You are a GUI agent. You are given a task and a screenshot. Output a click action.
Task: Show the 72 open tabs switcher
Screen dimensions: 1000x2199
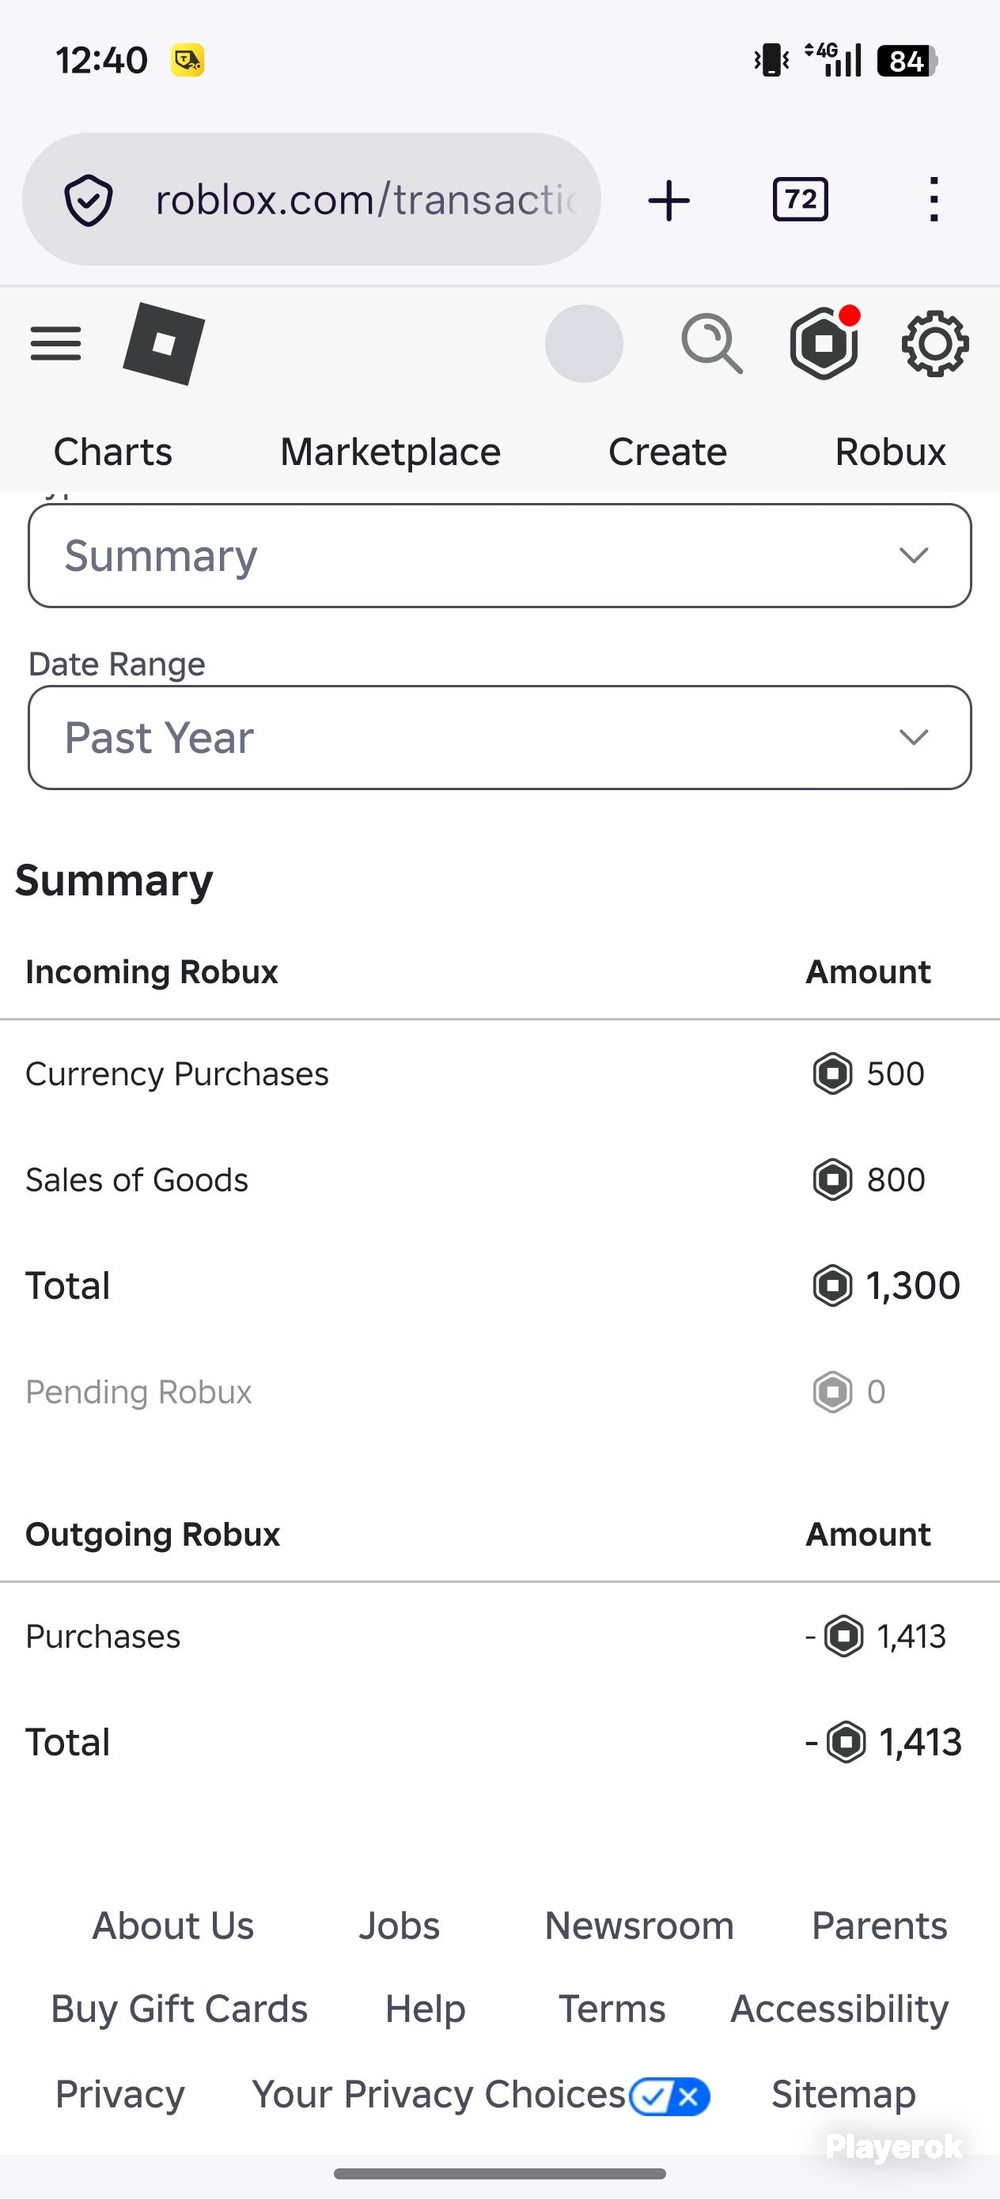(800, 199)
